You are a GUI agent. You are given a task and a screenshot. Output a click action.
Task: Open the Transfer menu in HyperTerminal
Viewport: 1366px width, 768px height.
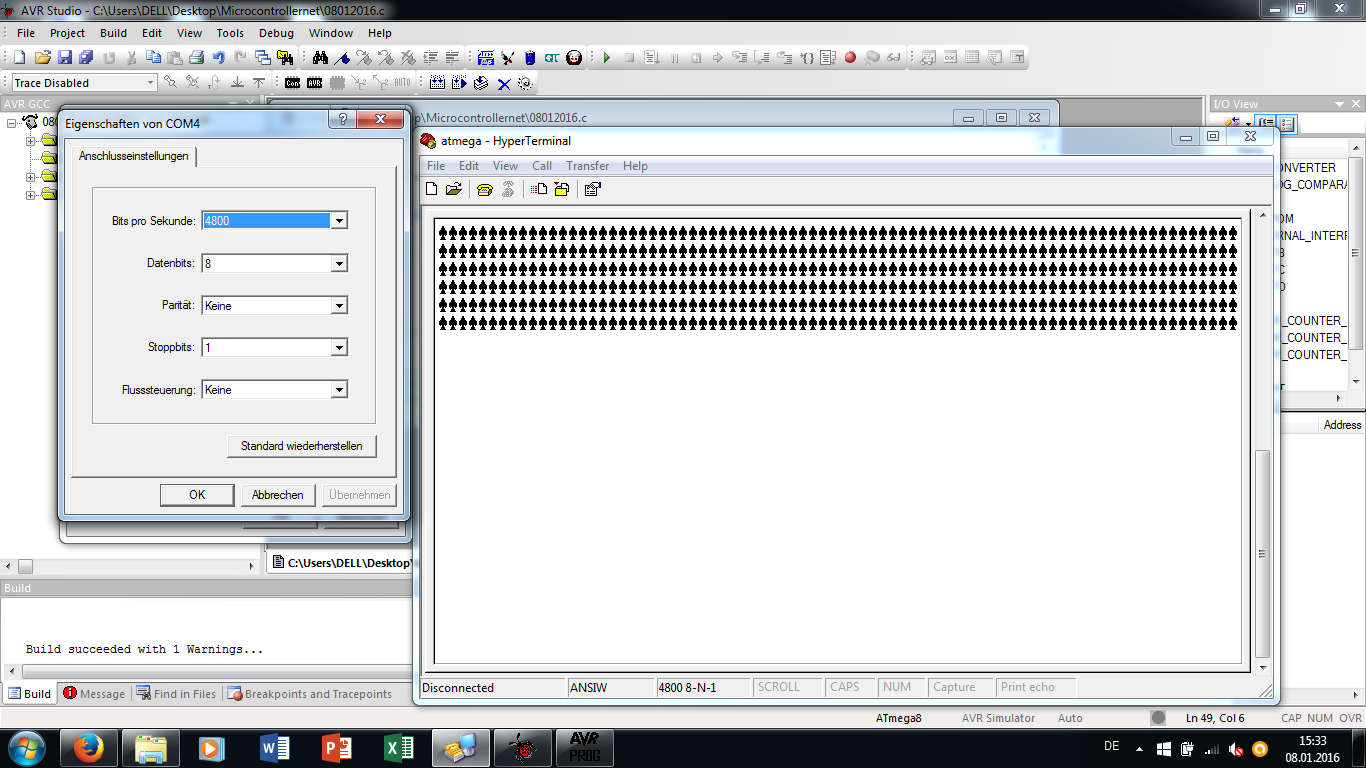click(588, 166)
